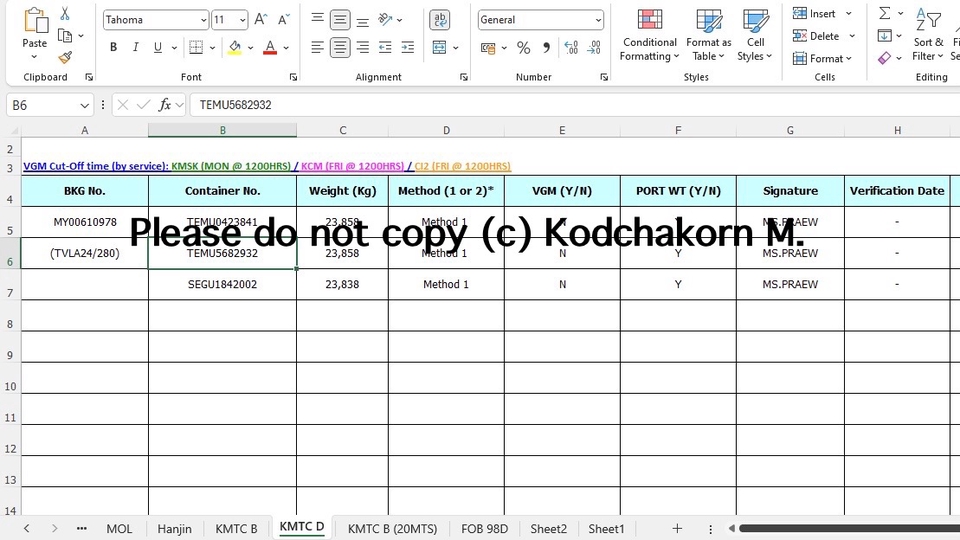
Task: Apply cell borders with Borders icon
Action: tap(196, 47)
